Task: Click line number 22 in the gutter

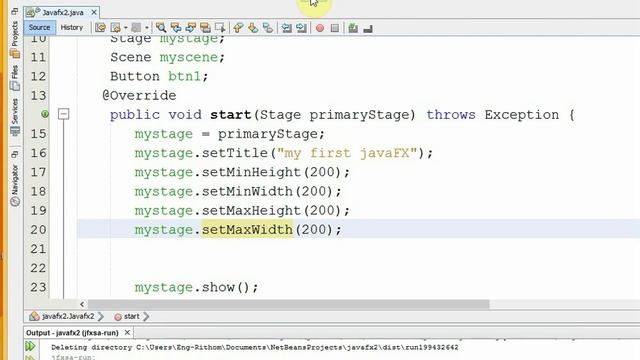Action: click(38, 268)
